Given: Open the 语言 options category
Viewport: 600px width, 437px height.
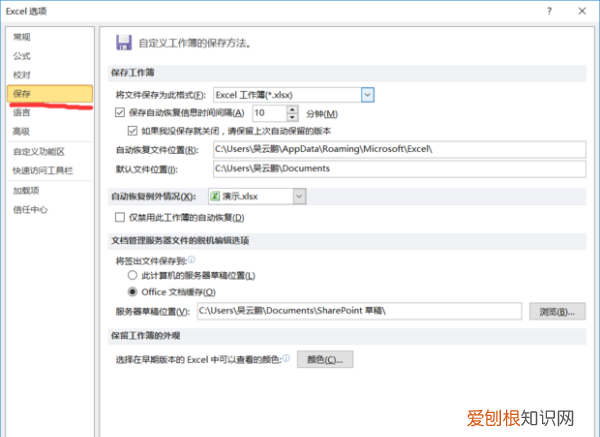Looking at the screenshot, I should click(x=22, y=113).
